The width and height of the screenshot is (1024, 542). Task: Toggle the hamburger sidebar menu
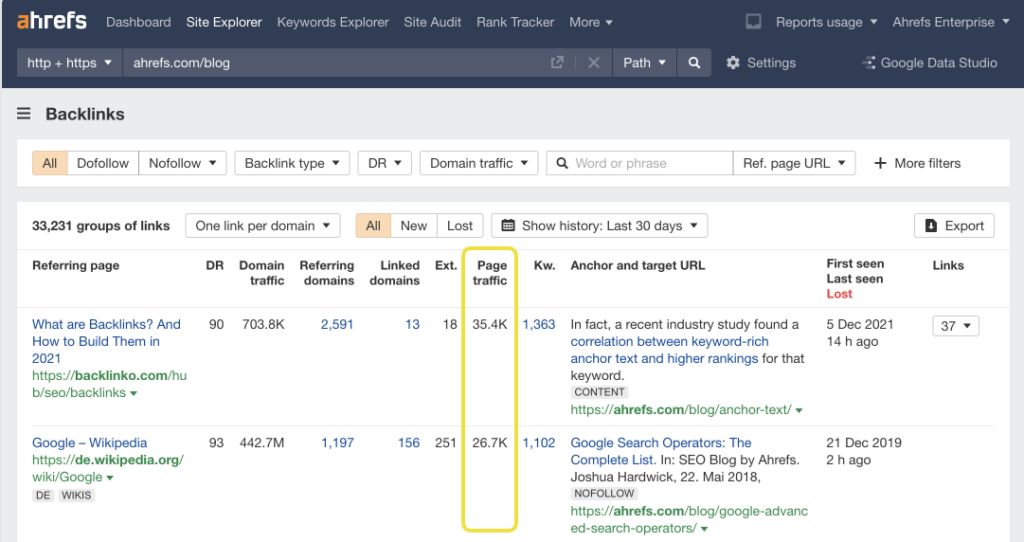coord(24,114)
